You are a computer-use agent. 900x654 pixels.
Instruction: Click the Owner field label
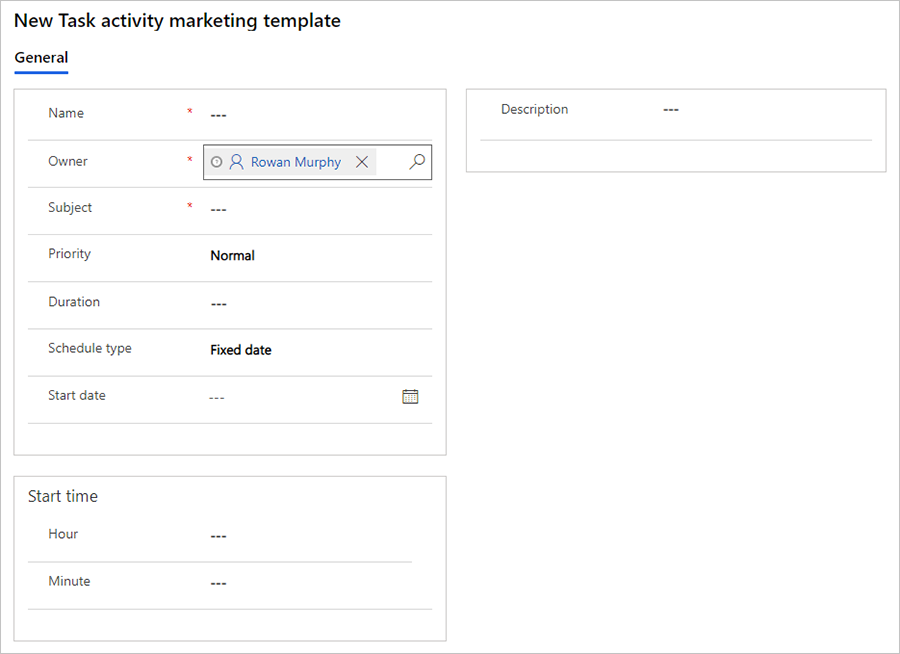point(68,161)
